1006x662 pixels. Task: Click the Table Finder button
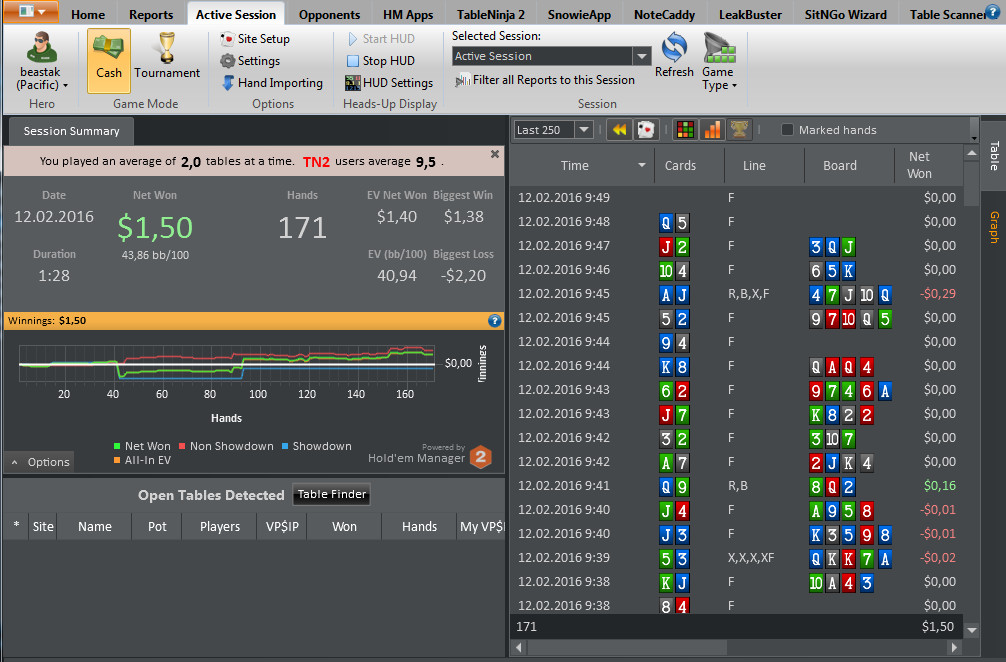(x=332, y=495)
